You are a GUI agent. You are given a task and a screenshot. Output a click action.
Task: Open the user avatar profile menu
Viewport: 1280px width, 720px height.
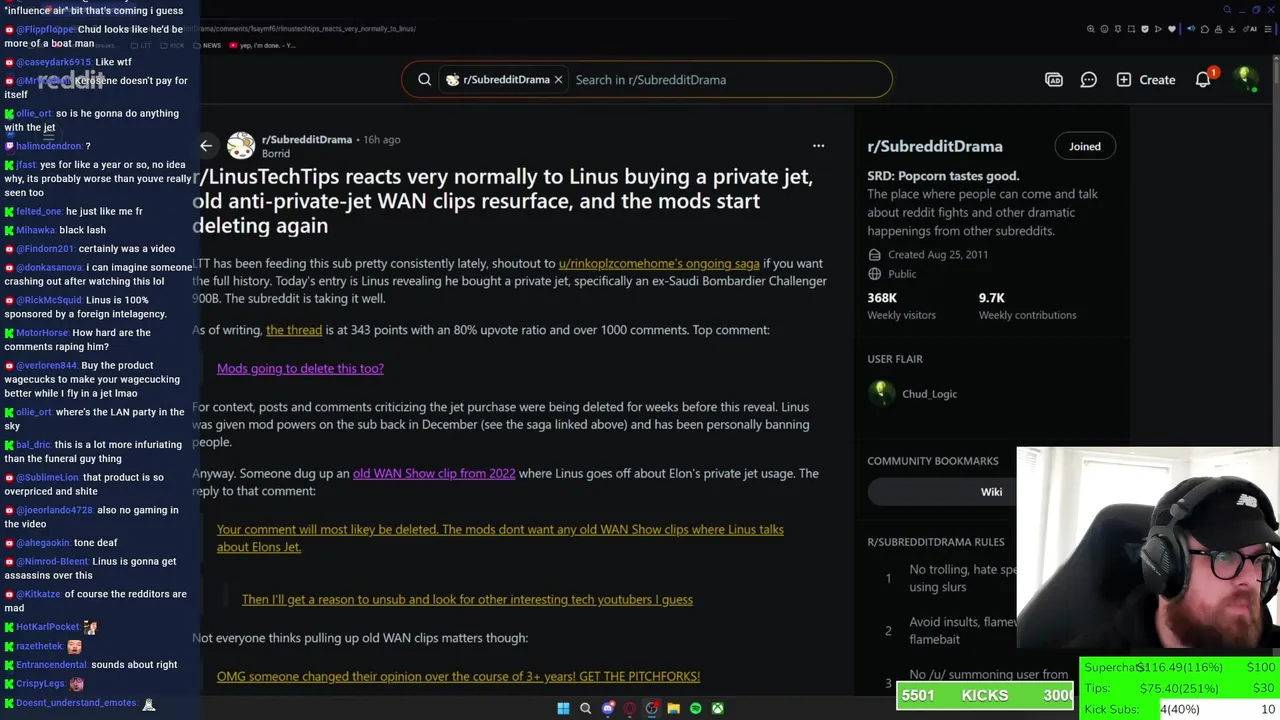[x=1245, y=79]
